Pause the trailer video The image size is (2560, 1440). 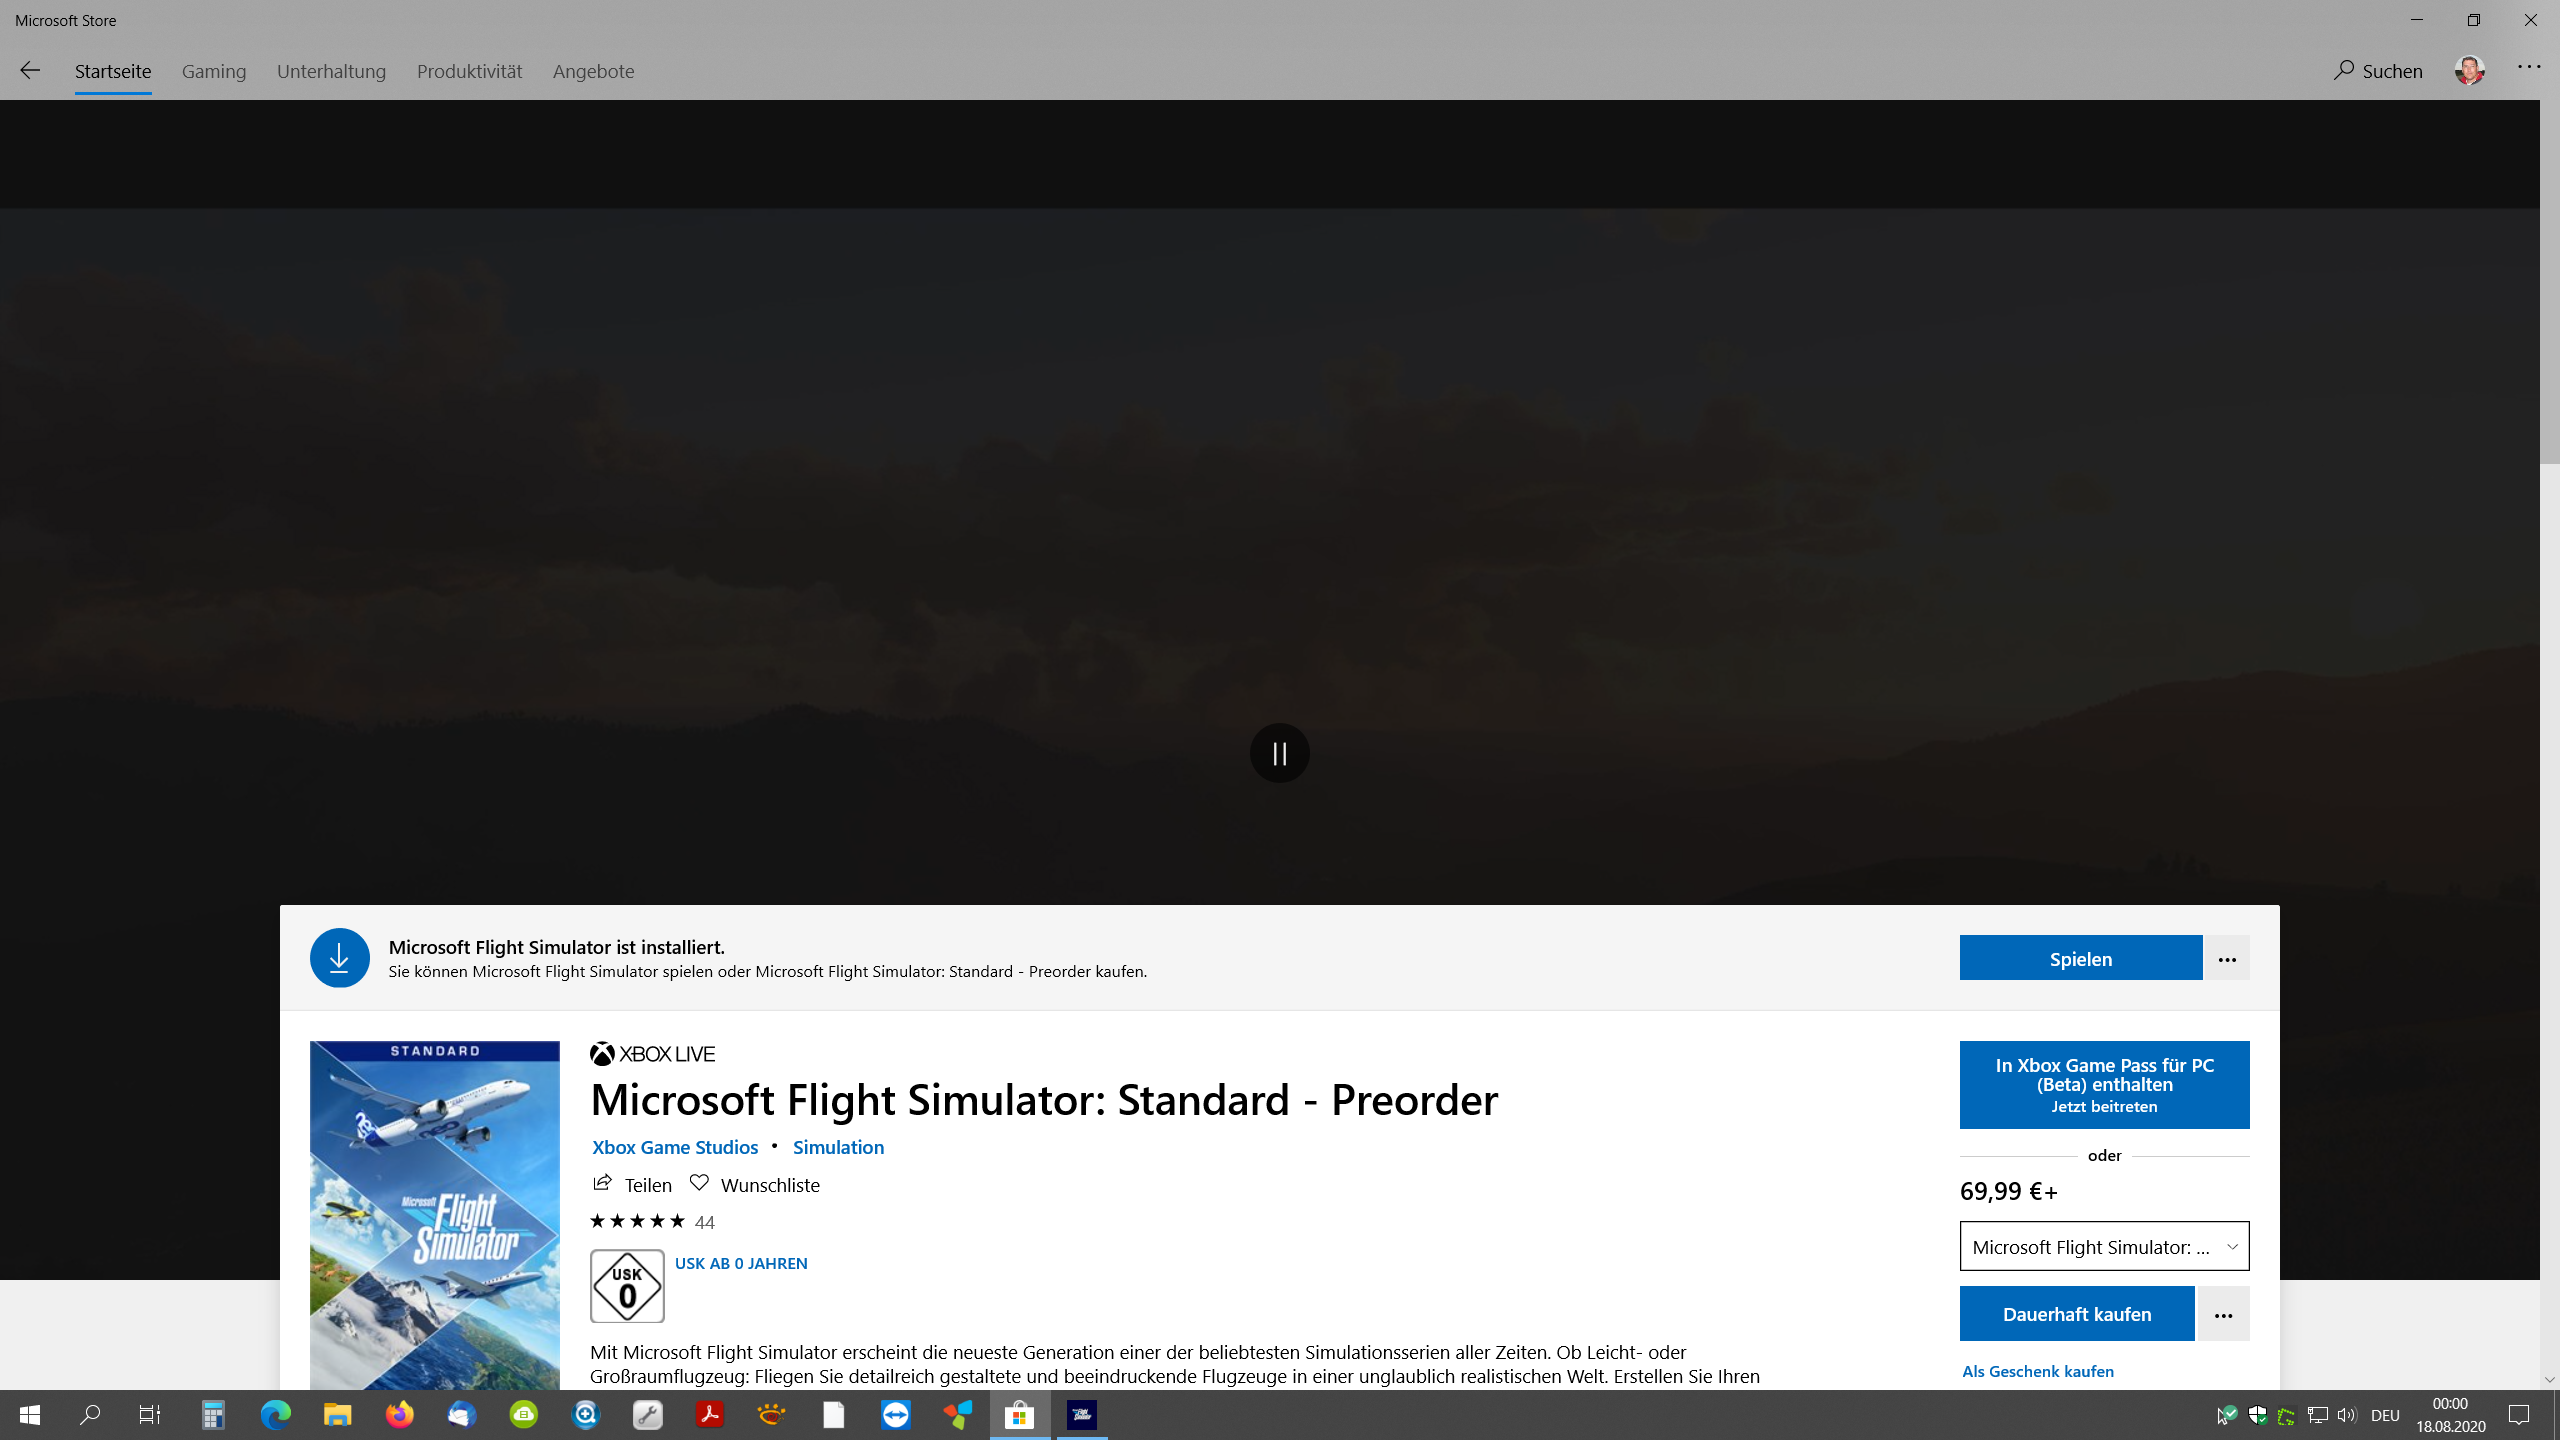pyautogui.click(x=1279, y=753)
